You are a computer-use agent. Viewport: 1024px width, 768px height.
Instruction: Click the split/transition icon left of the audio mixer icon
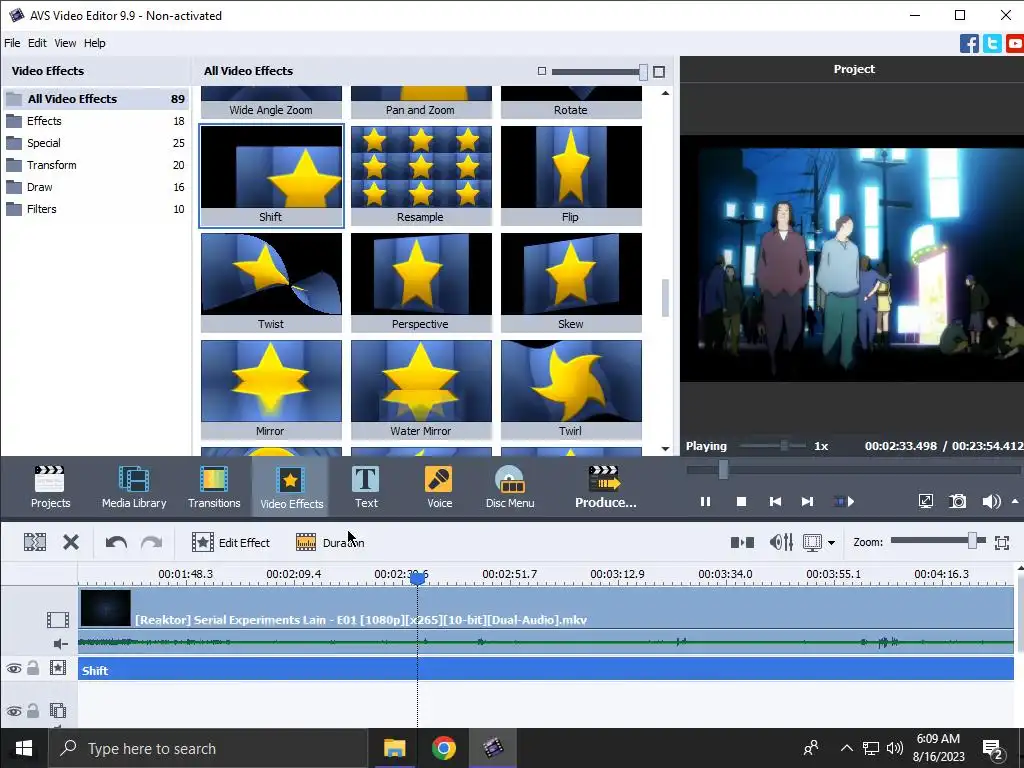(x=743, y=542)
